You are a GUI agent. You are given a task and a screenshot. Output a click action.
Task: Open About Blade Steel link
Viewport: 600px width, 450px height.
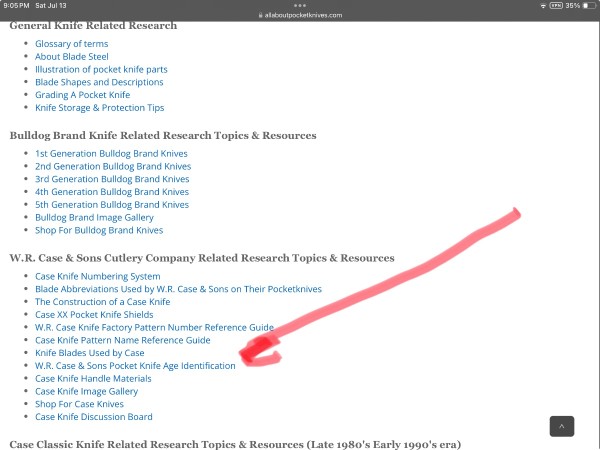[72, 57]
